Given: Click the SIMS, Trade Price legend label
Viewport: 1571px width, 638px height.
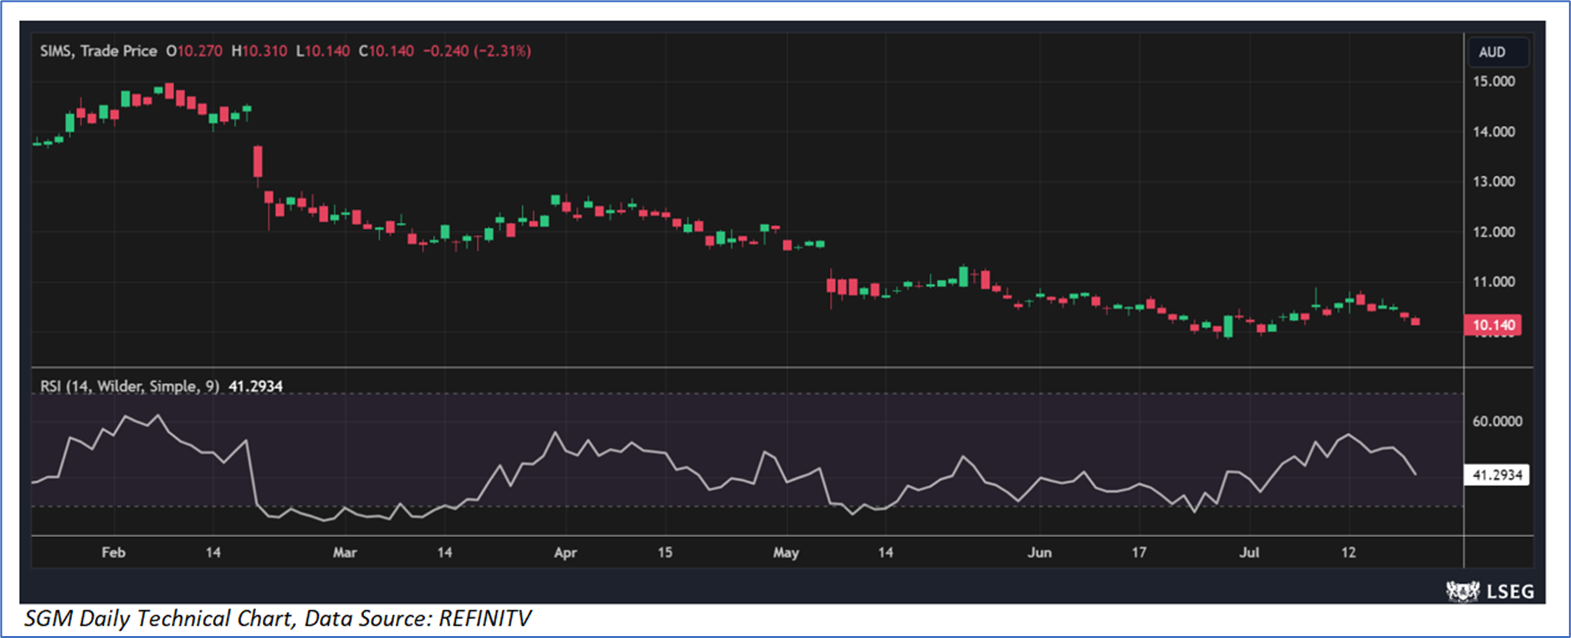Looking at the screenshot, I should point(98,51).
